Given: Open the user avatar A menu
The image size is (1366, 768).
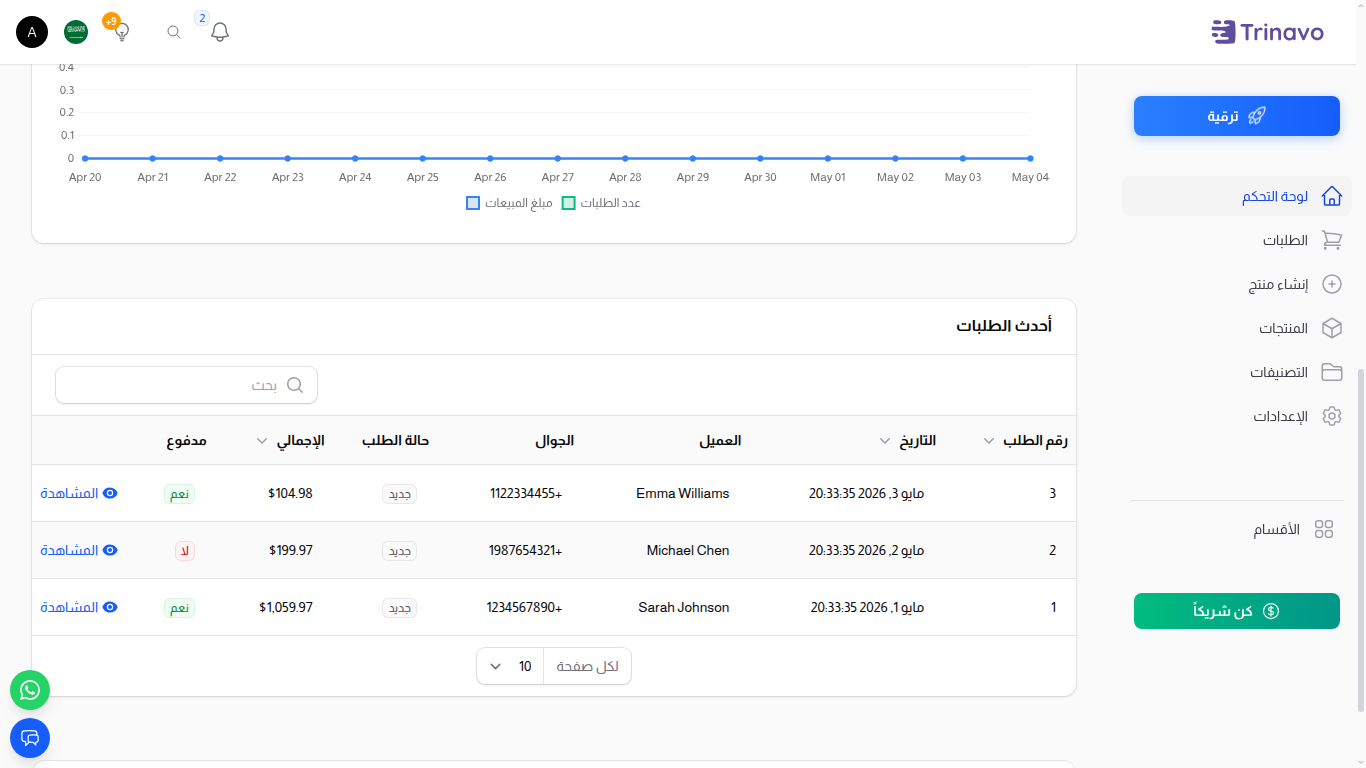Looking at the screenshot, I should [32, 32].
